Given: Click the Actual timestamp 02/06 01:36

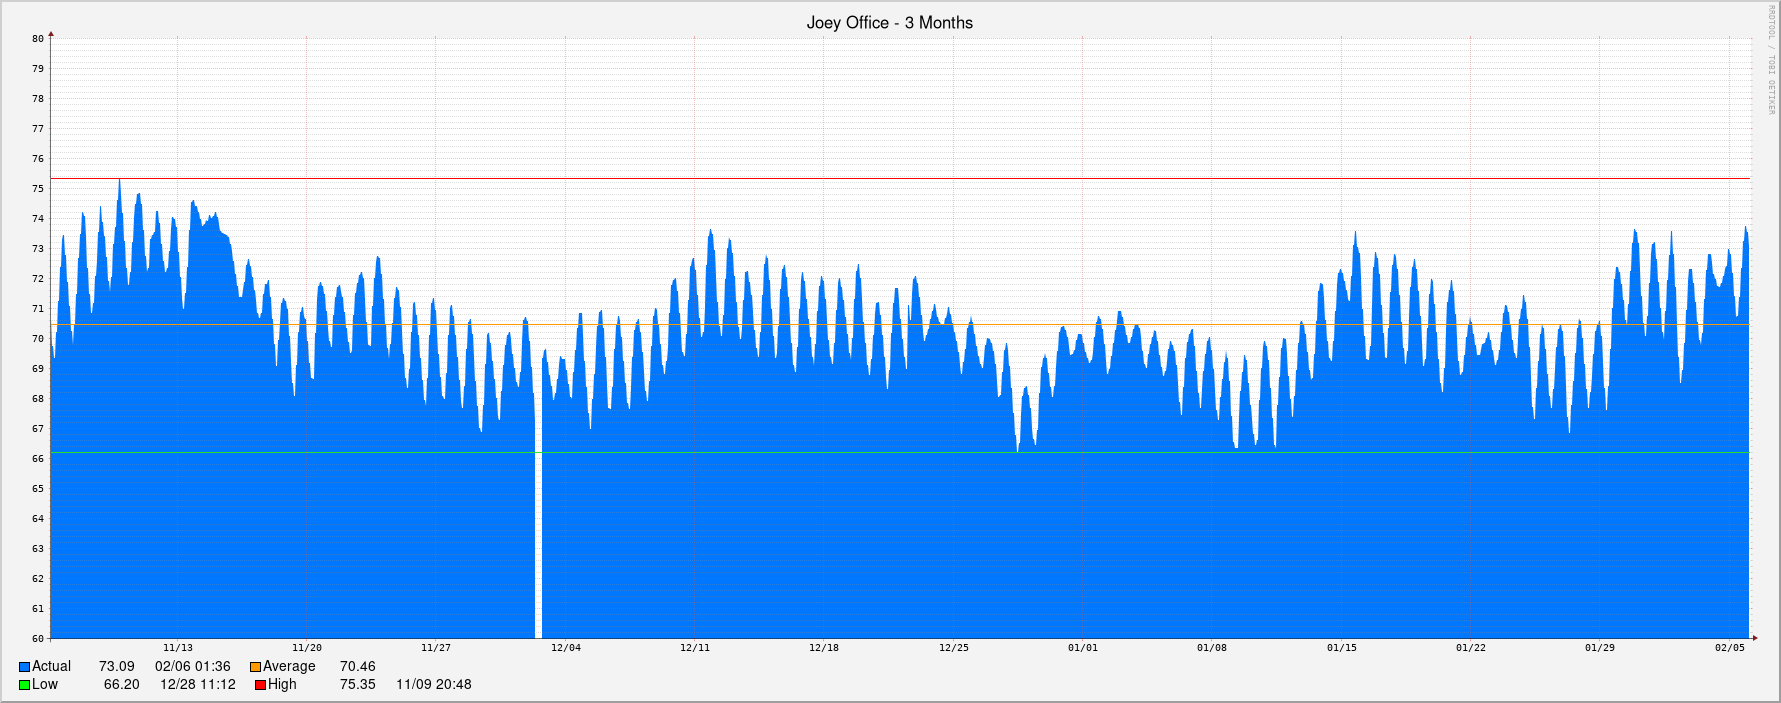Looking at the screenshot, I should (x=192, y=667).
